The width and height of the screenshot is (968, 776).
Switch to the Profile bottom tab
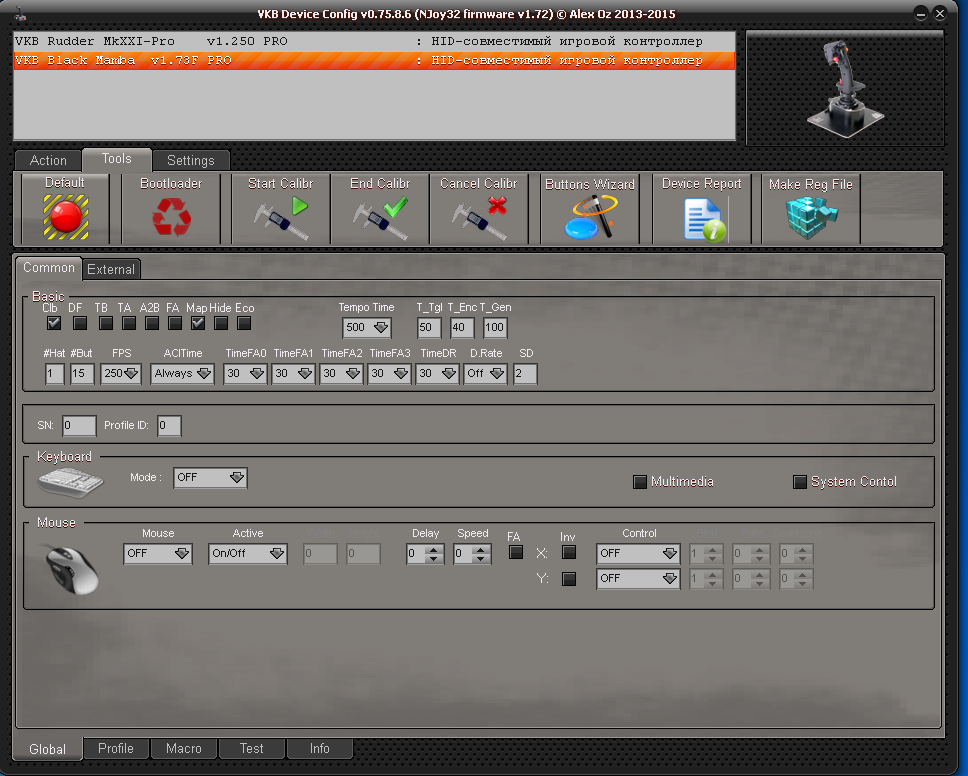click(116, 748)
